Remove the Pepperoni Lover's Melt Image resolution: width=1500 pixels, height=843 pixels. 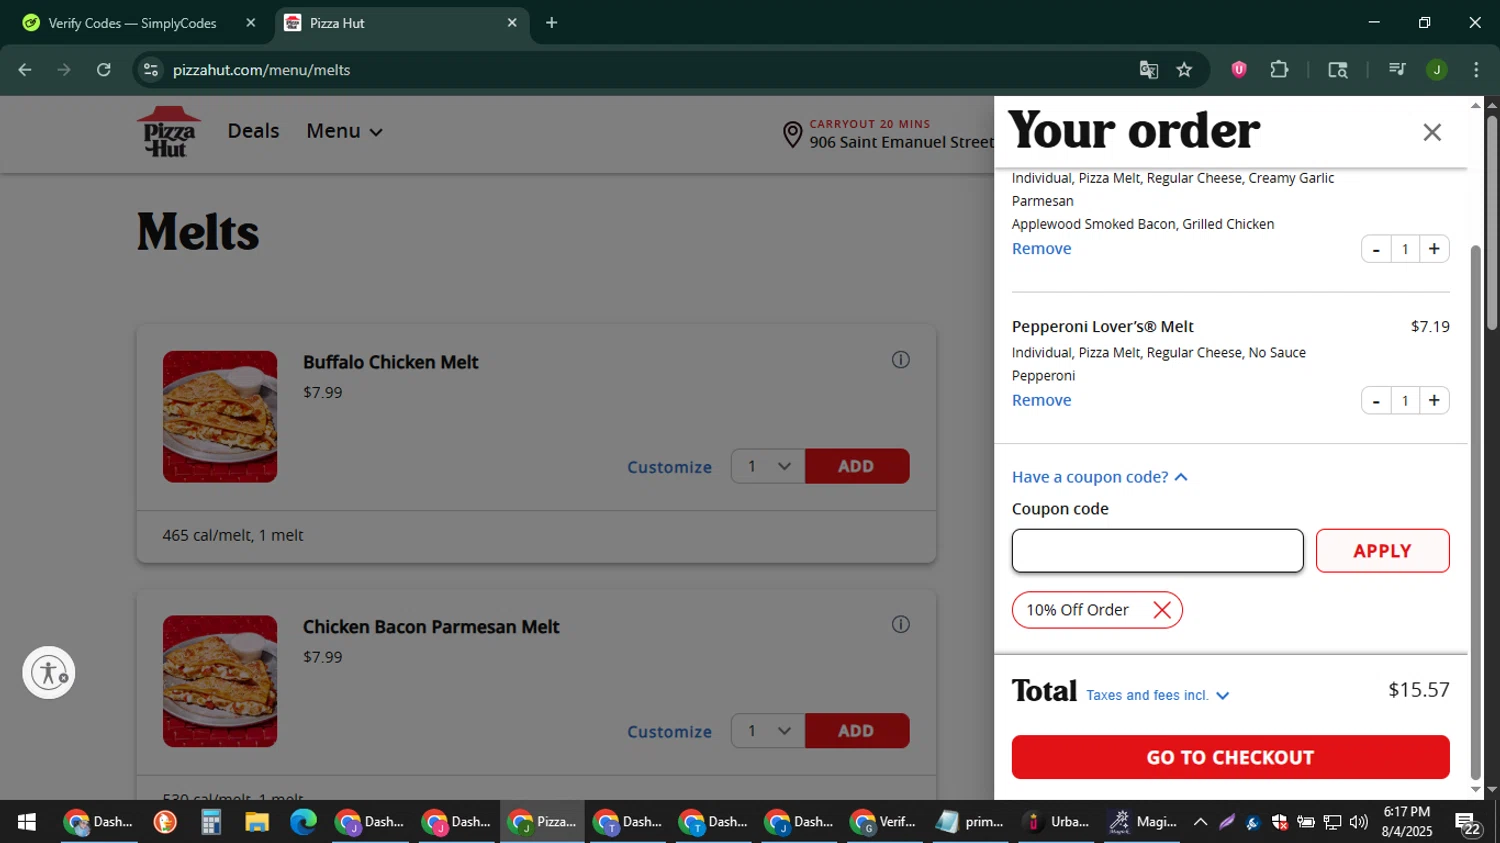tap(1041, 400)
